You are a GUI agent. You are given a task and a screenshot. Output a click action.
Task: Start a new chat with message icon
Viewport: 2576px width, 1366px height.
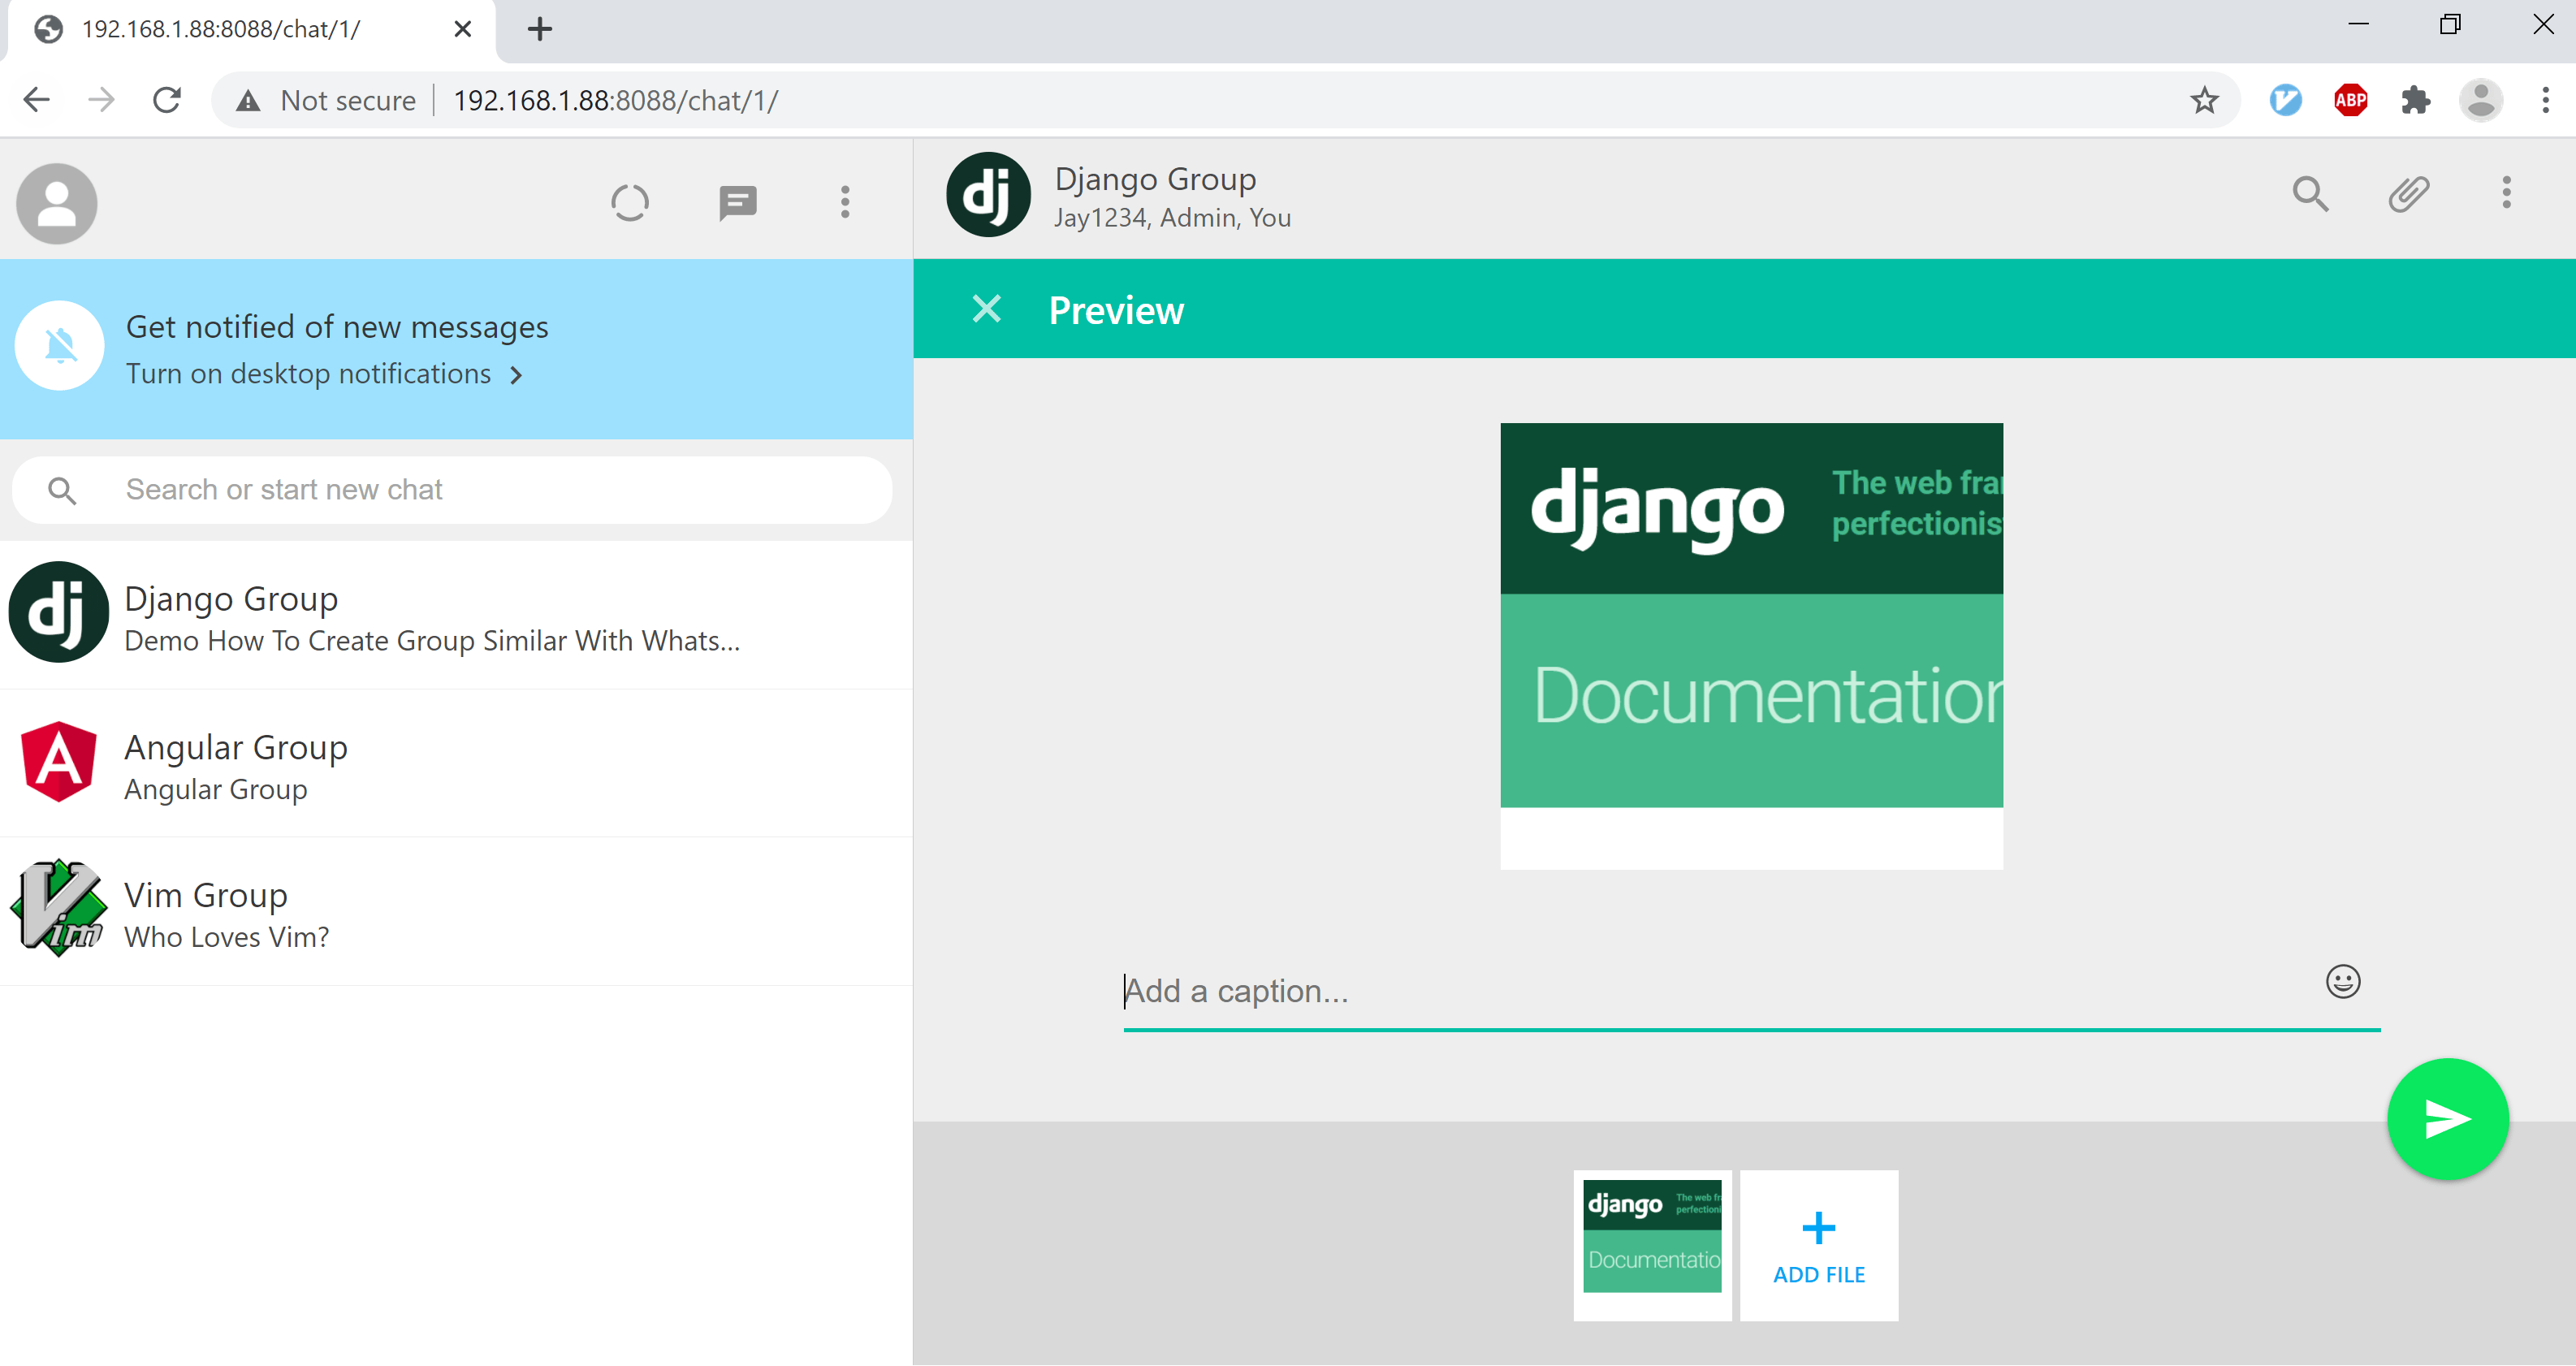point(738,203)
